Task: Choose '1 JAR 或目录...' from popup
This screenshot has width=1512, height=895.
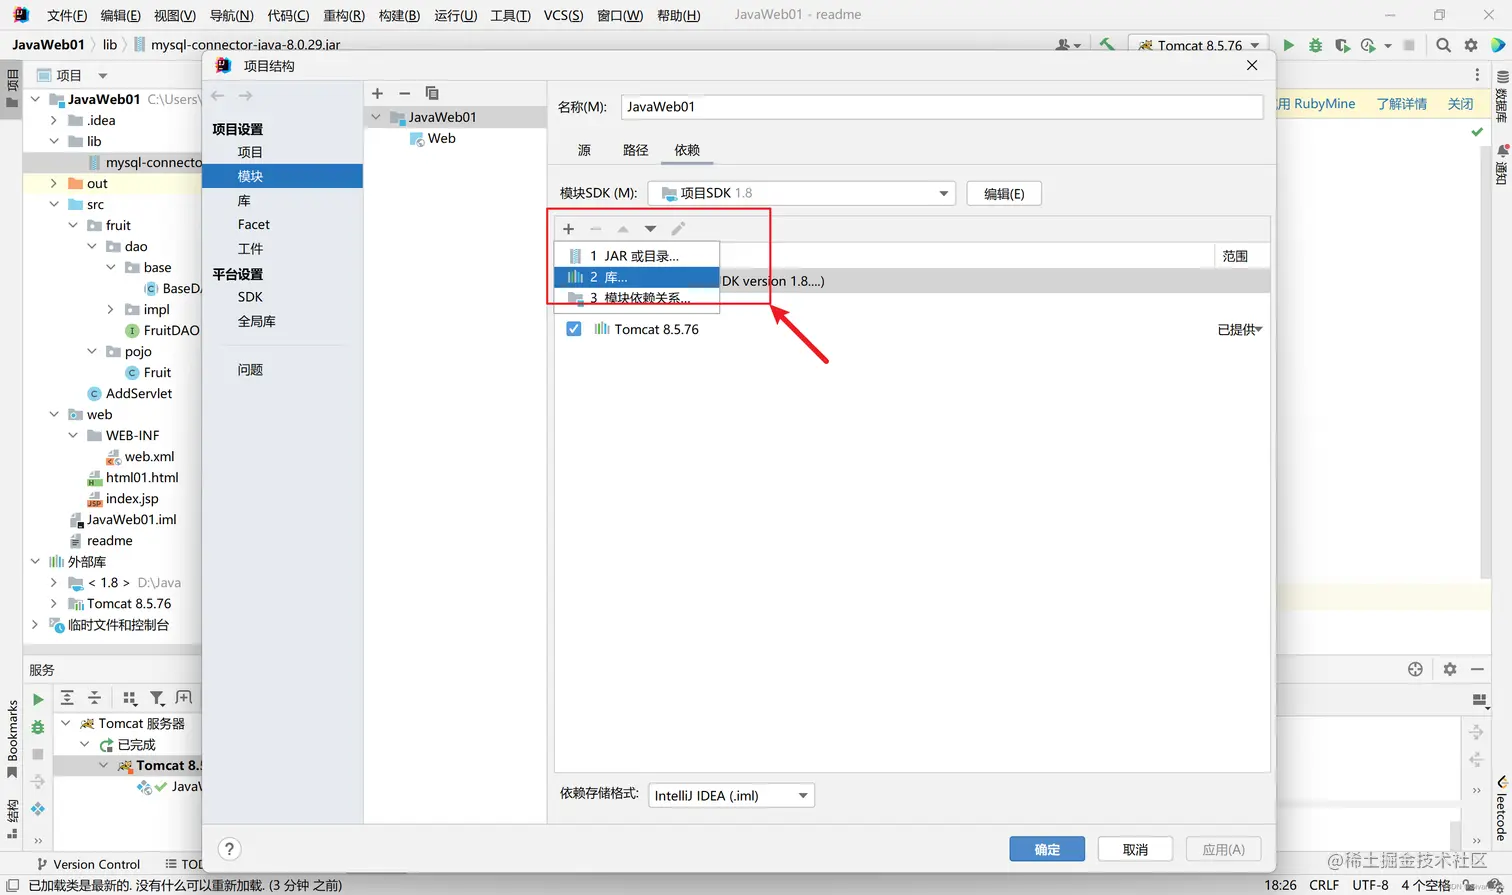Action: coord(636,256)
